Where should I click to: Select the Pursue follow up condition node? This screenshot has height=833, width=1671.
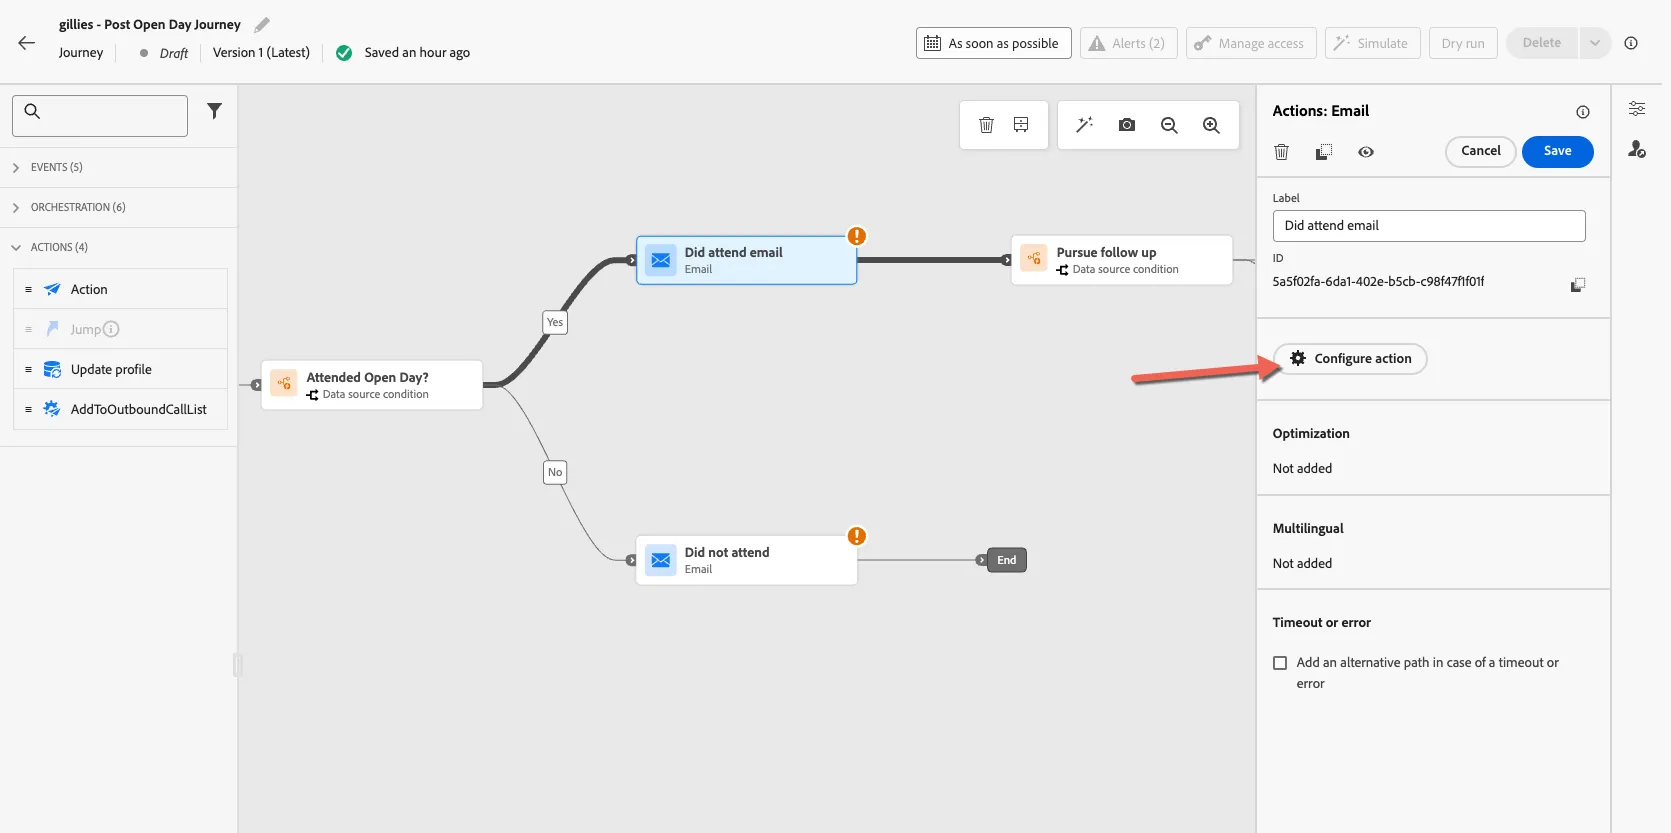[1122, 260]
